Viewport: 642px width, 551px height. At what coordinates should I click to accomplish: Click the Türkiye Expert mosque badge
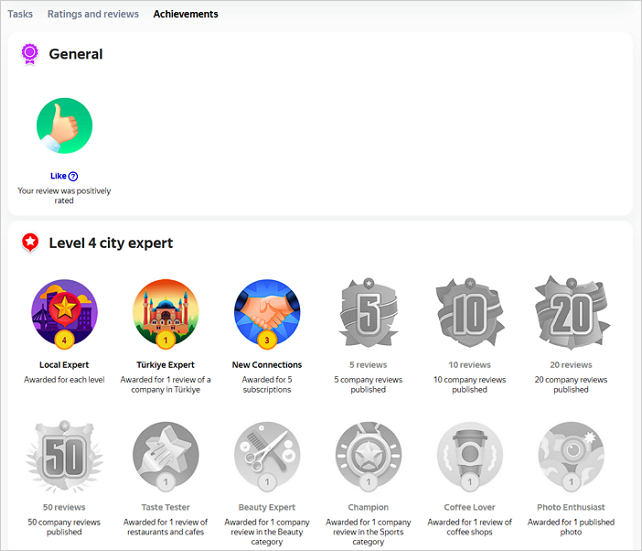click(x=165, y=312)
